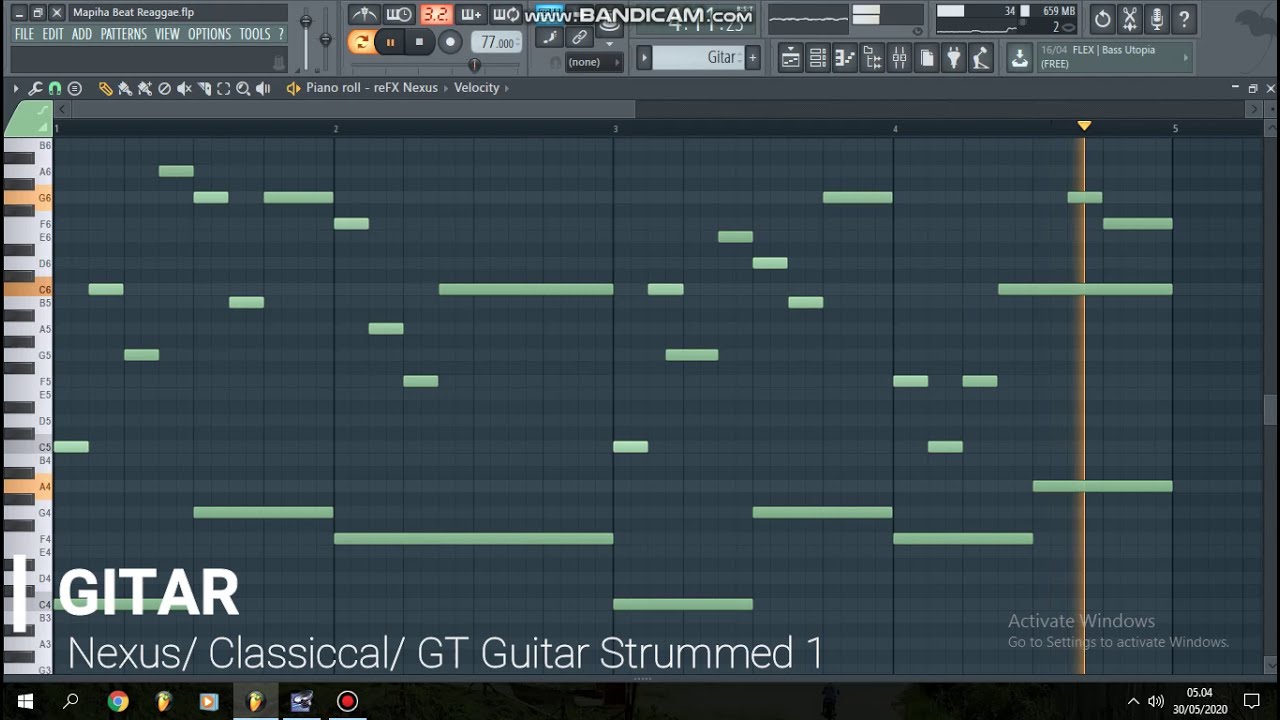Select the Draw pencil tool
Viewport: 1280px width, 720px height.
(105, 88)
